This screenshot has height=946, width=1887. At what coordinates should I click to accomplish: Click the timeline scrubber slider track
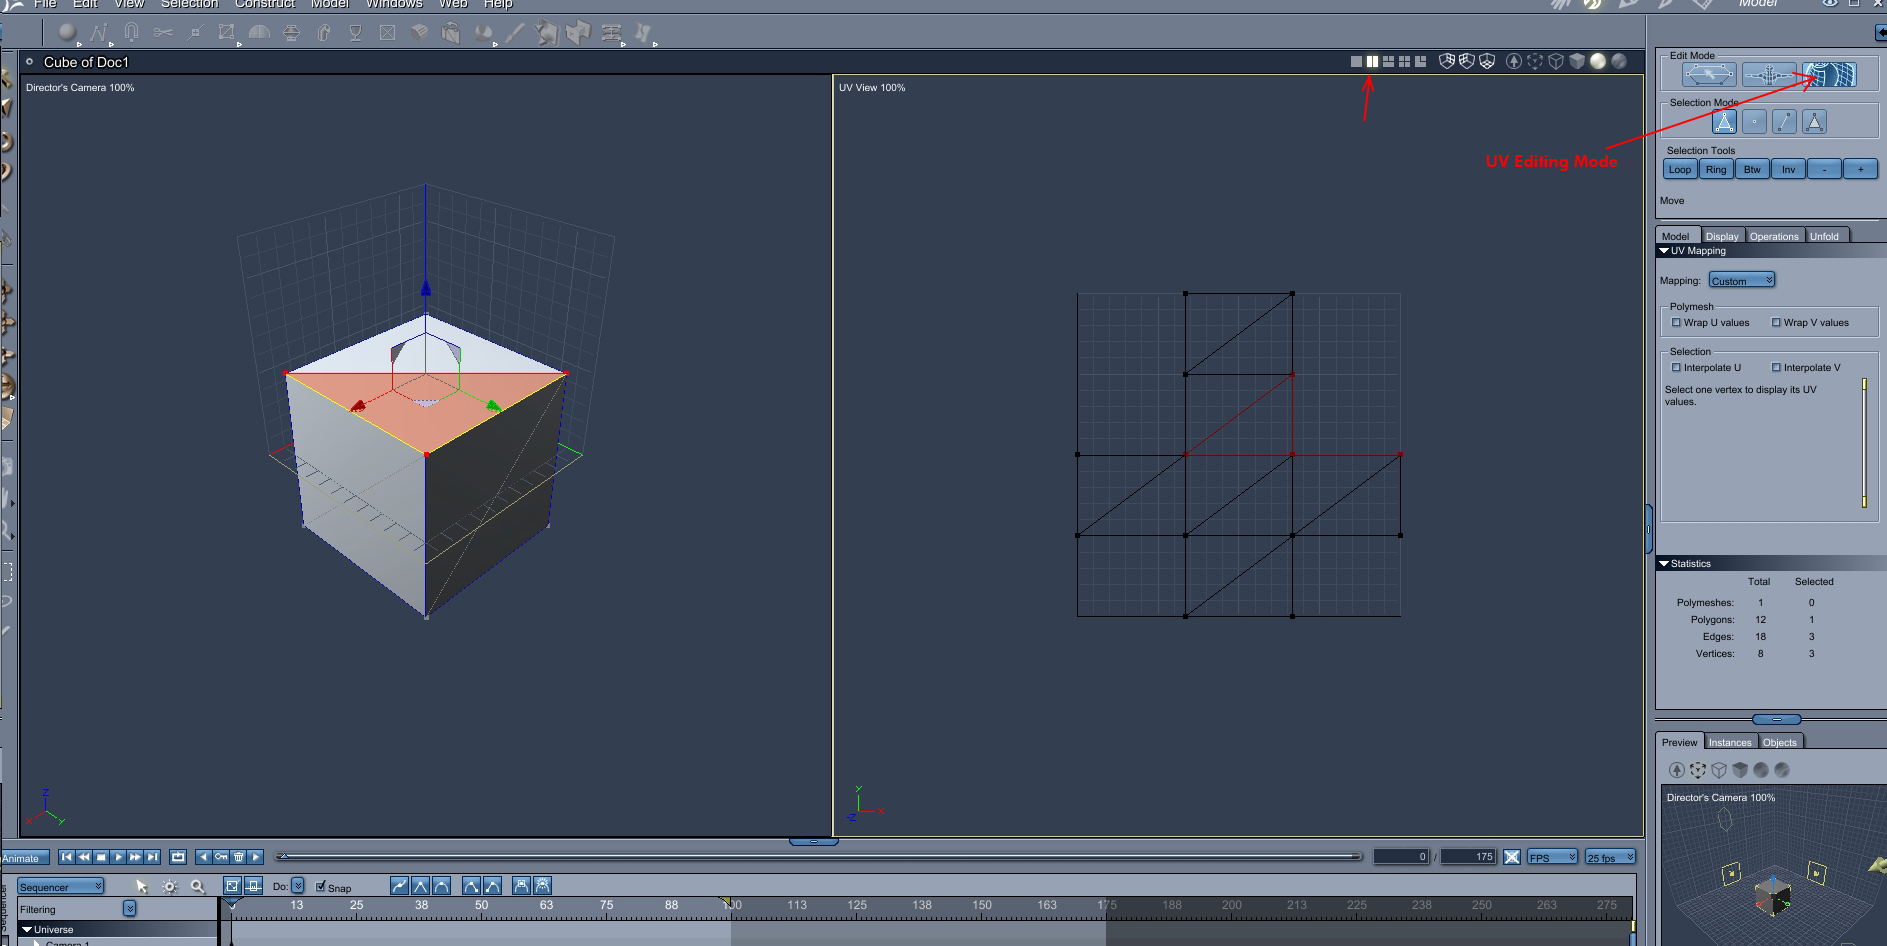[x=820, y=856]
